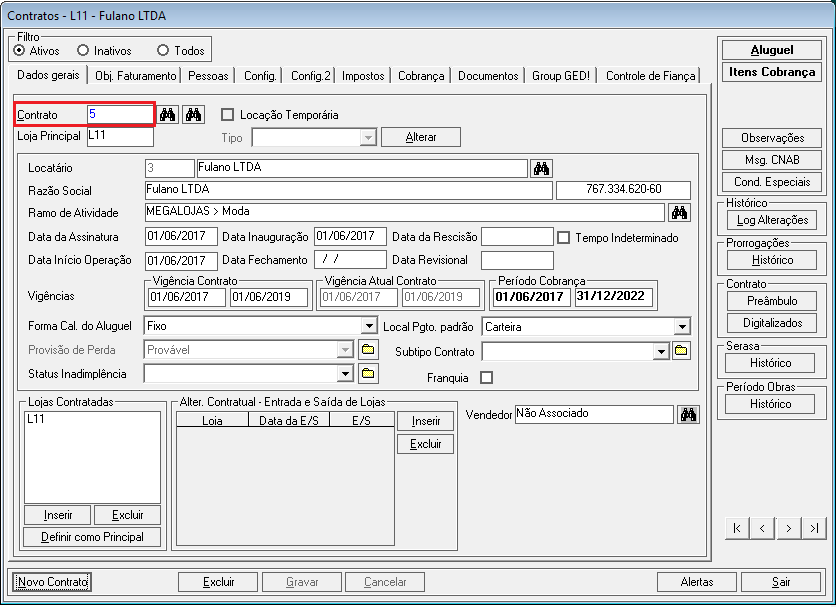Expand the Subtipo Contrato dropdown
836x607 pixels.
coord(661,352)
